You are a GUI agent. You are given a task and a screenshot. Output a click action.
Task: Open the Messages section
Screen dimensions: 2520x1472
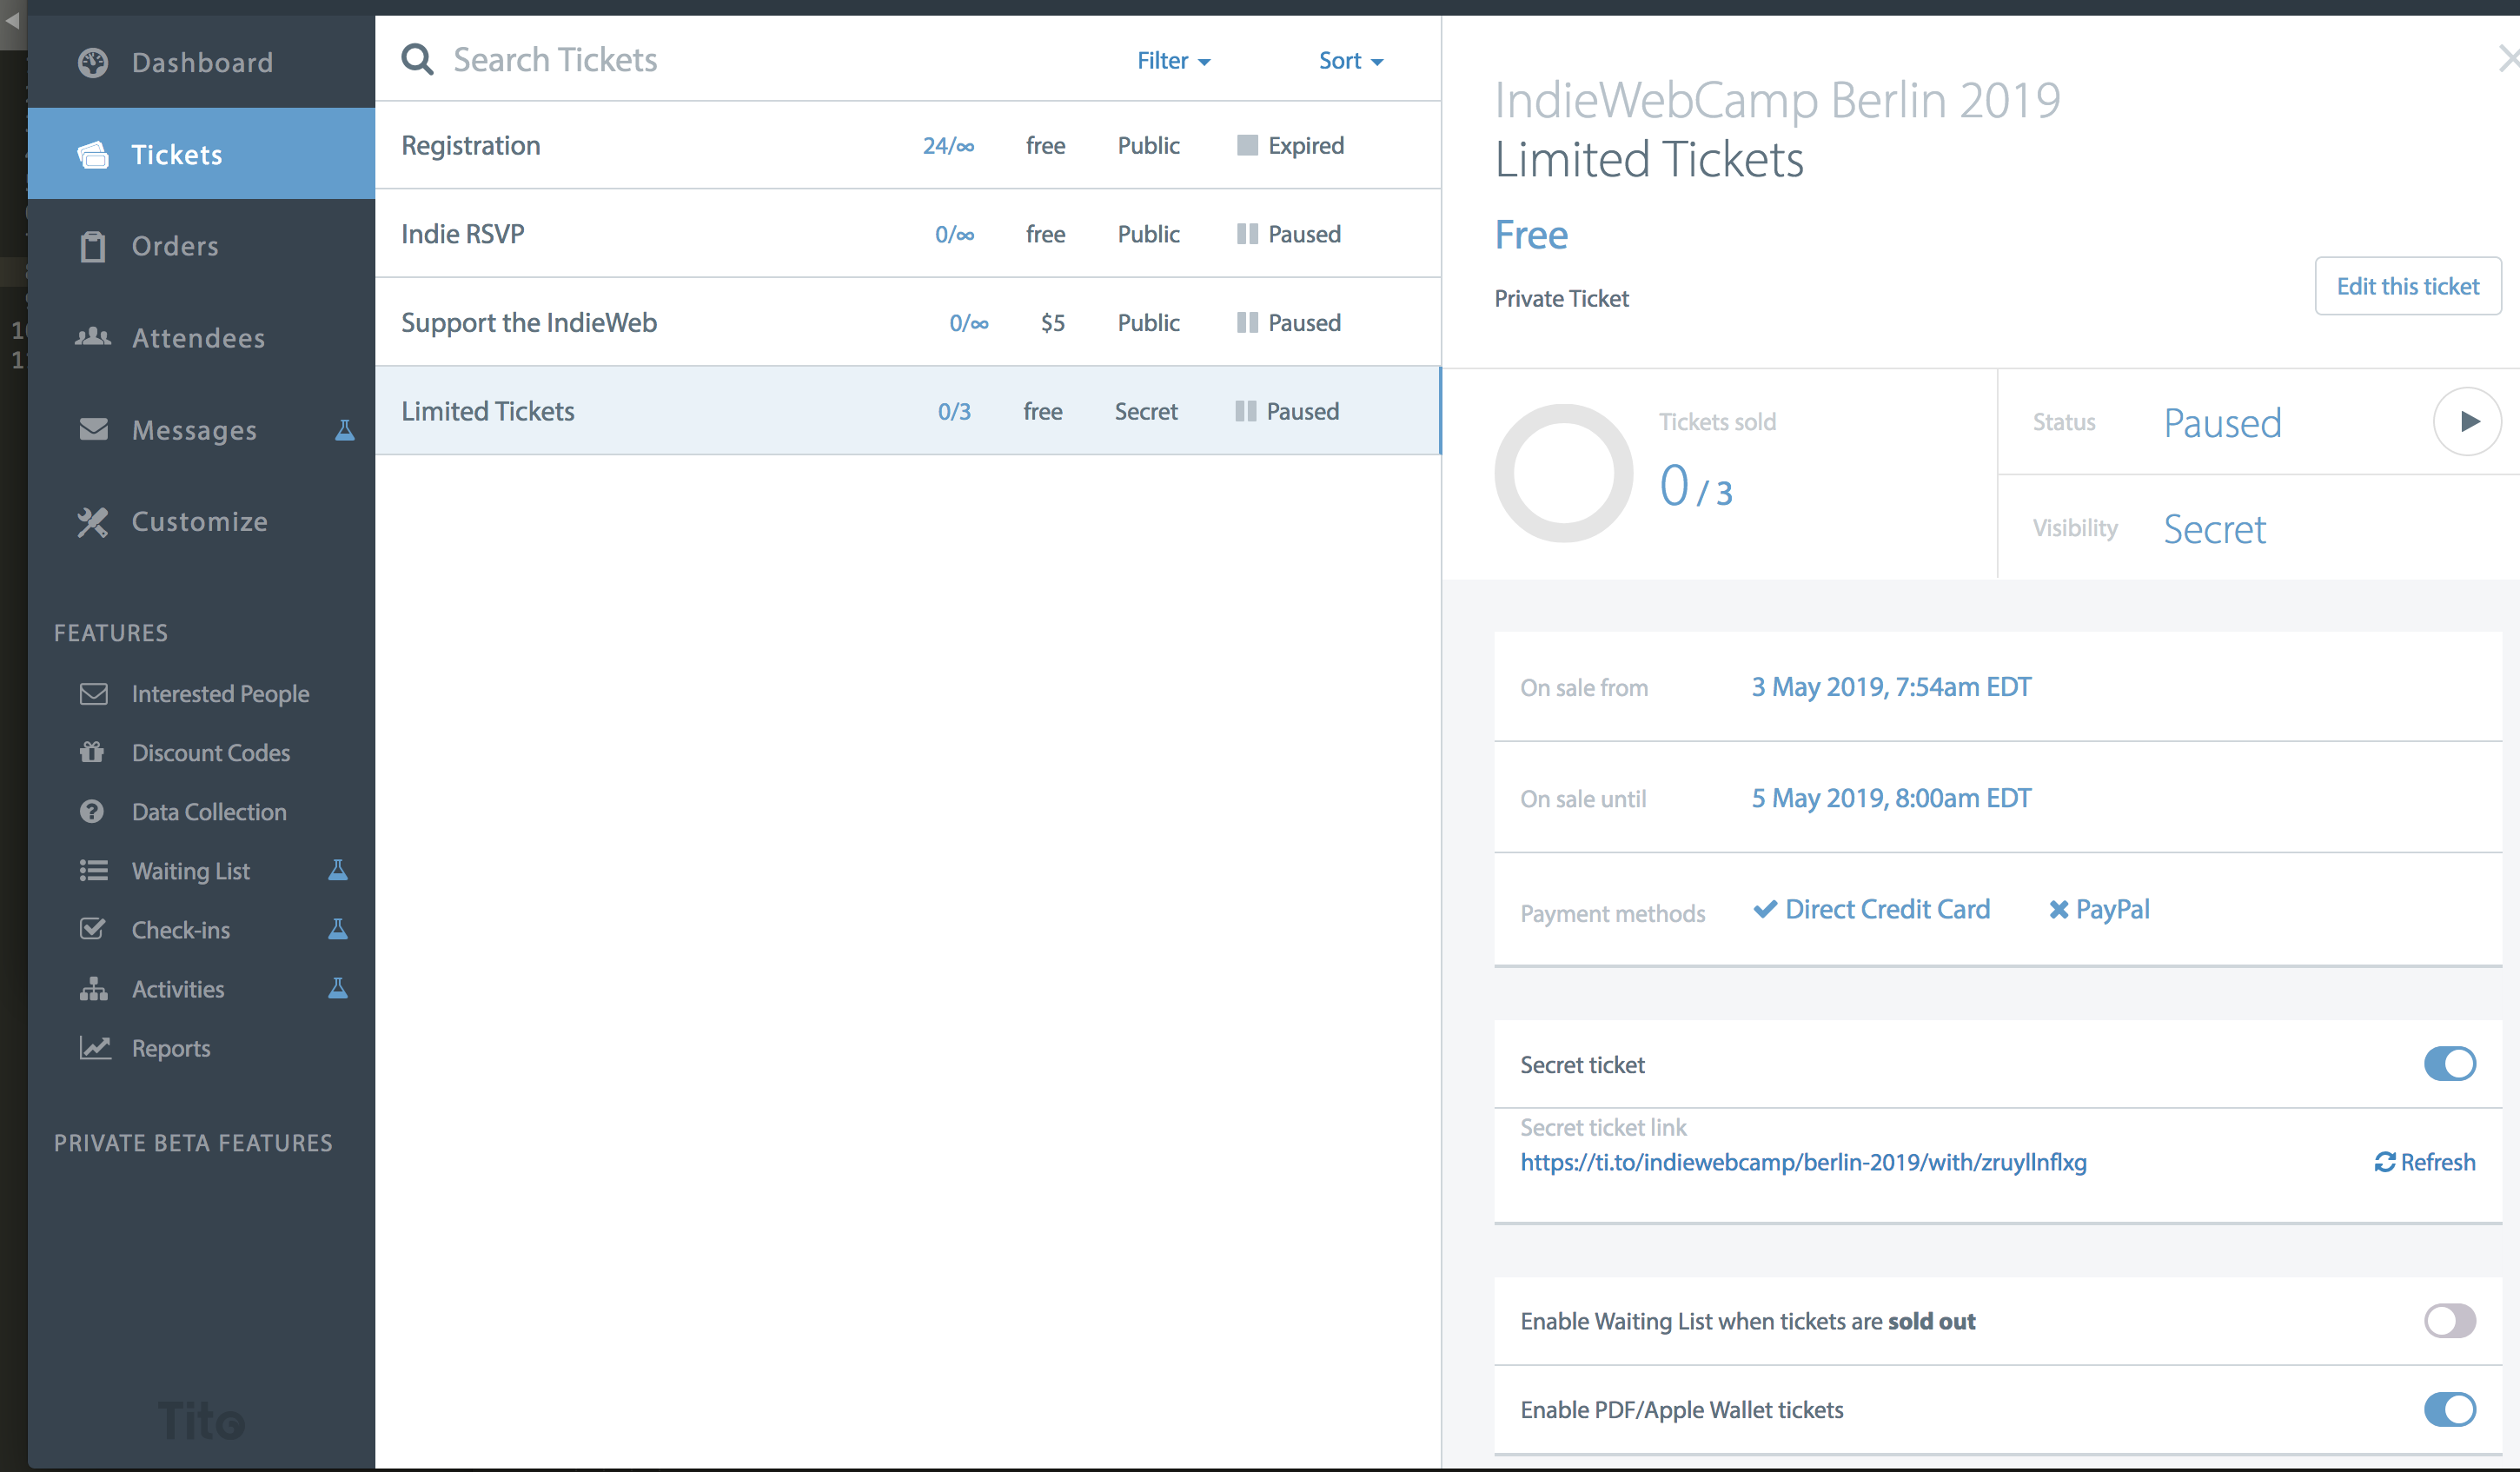pyautogui.click(x=201, y=430)
